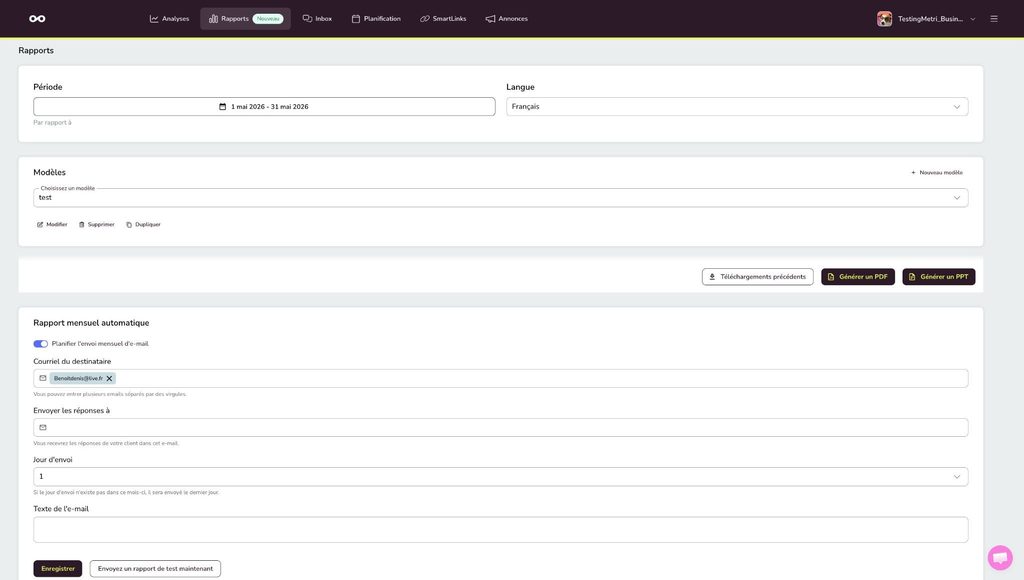The width and height of the screenshot is (1024, 580).
Task: Switch to SmartLinks tab
Action: point(443,18)
